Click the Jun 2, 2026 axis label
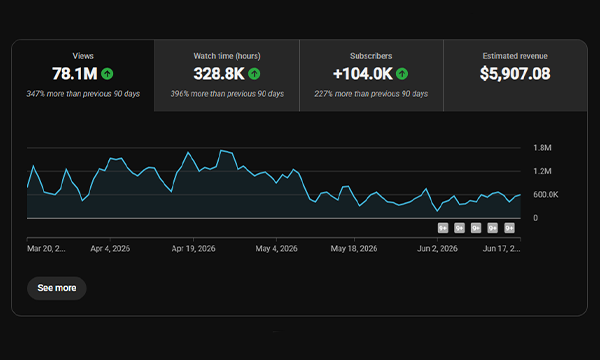600x360 pixels. pos(437,249)
